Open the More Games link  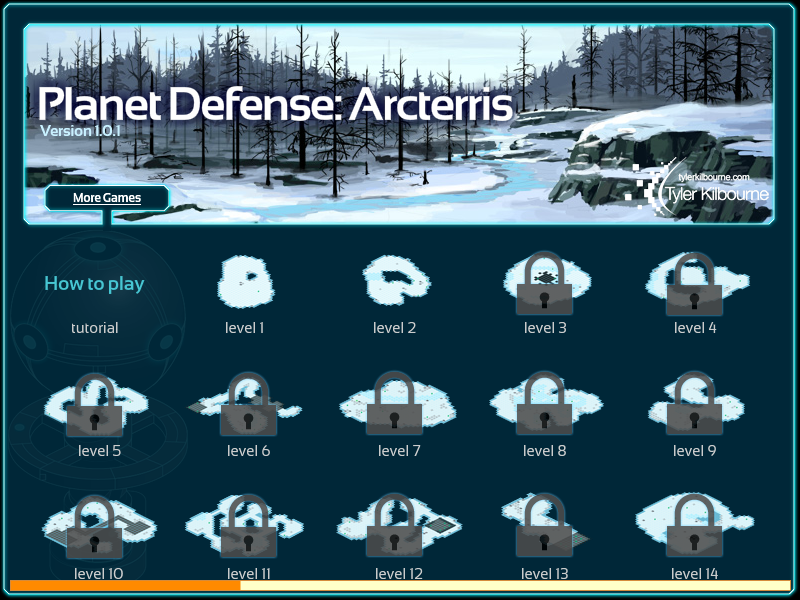click(x=107, y=197)
